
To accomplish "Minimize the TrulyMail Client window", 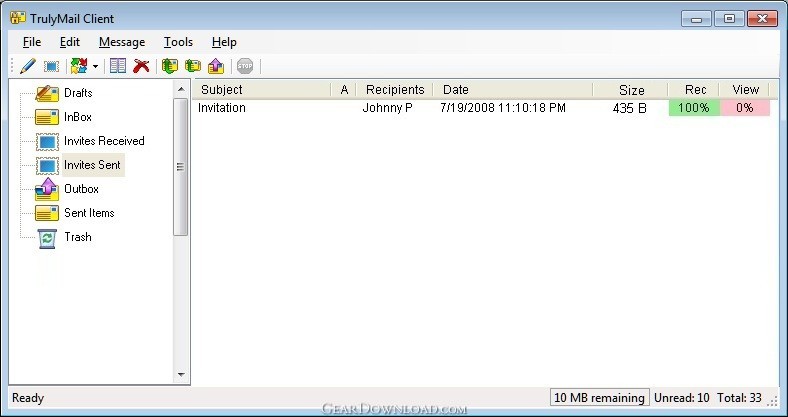I will tap(696, 19).
